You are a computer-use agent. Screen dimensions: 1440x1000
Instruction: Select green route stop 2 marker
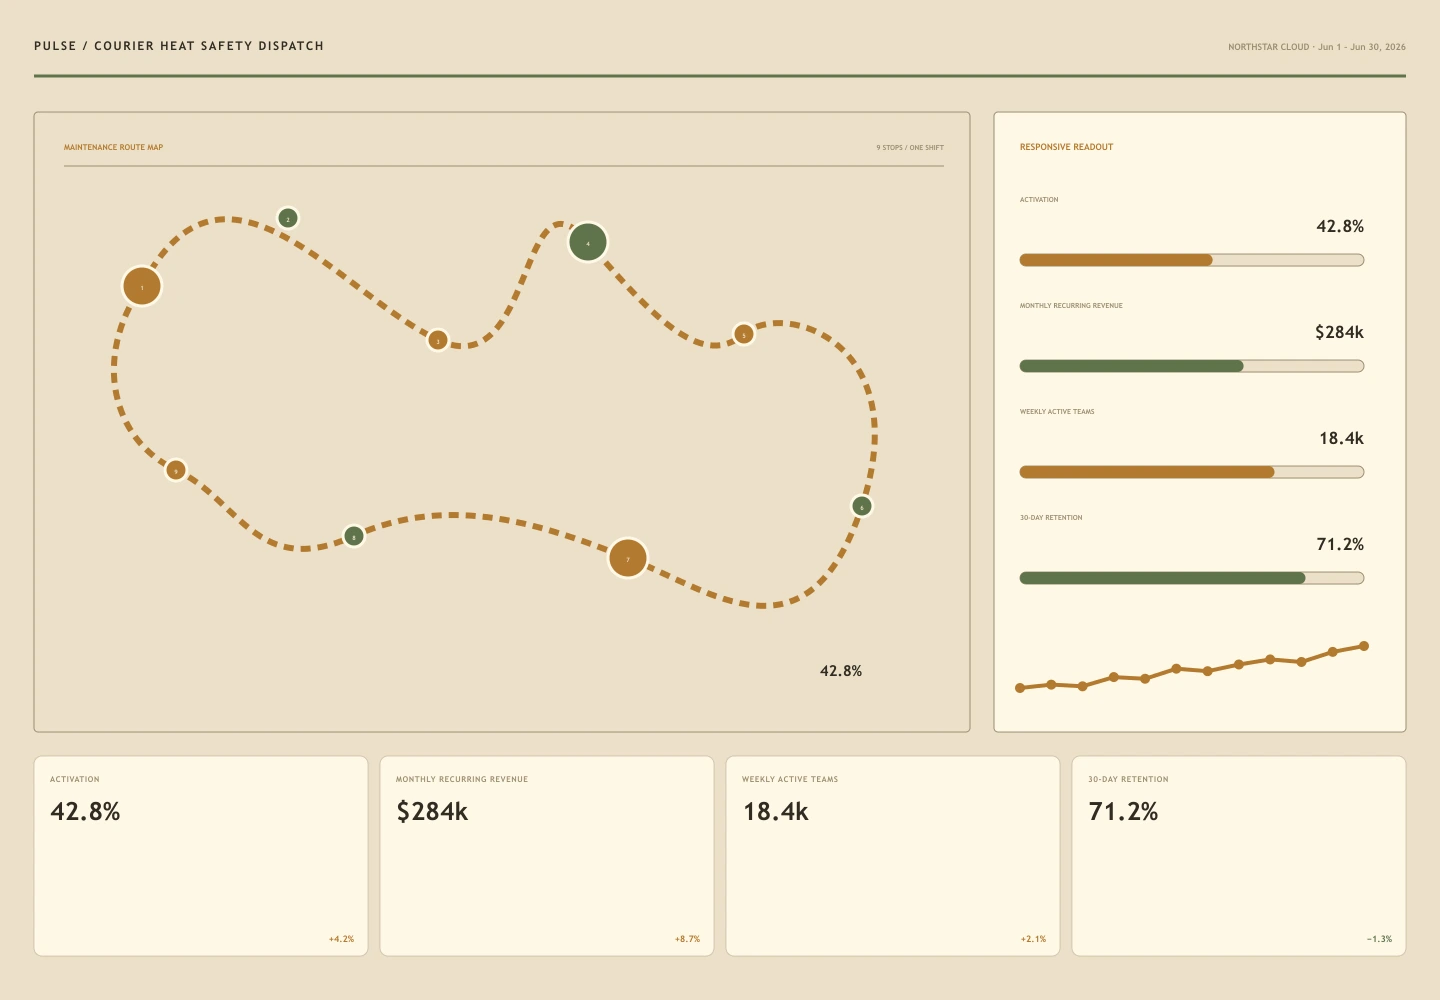click(288, 218)
